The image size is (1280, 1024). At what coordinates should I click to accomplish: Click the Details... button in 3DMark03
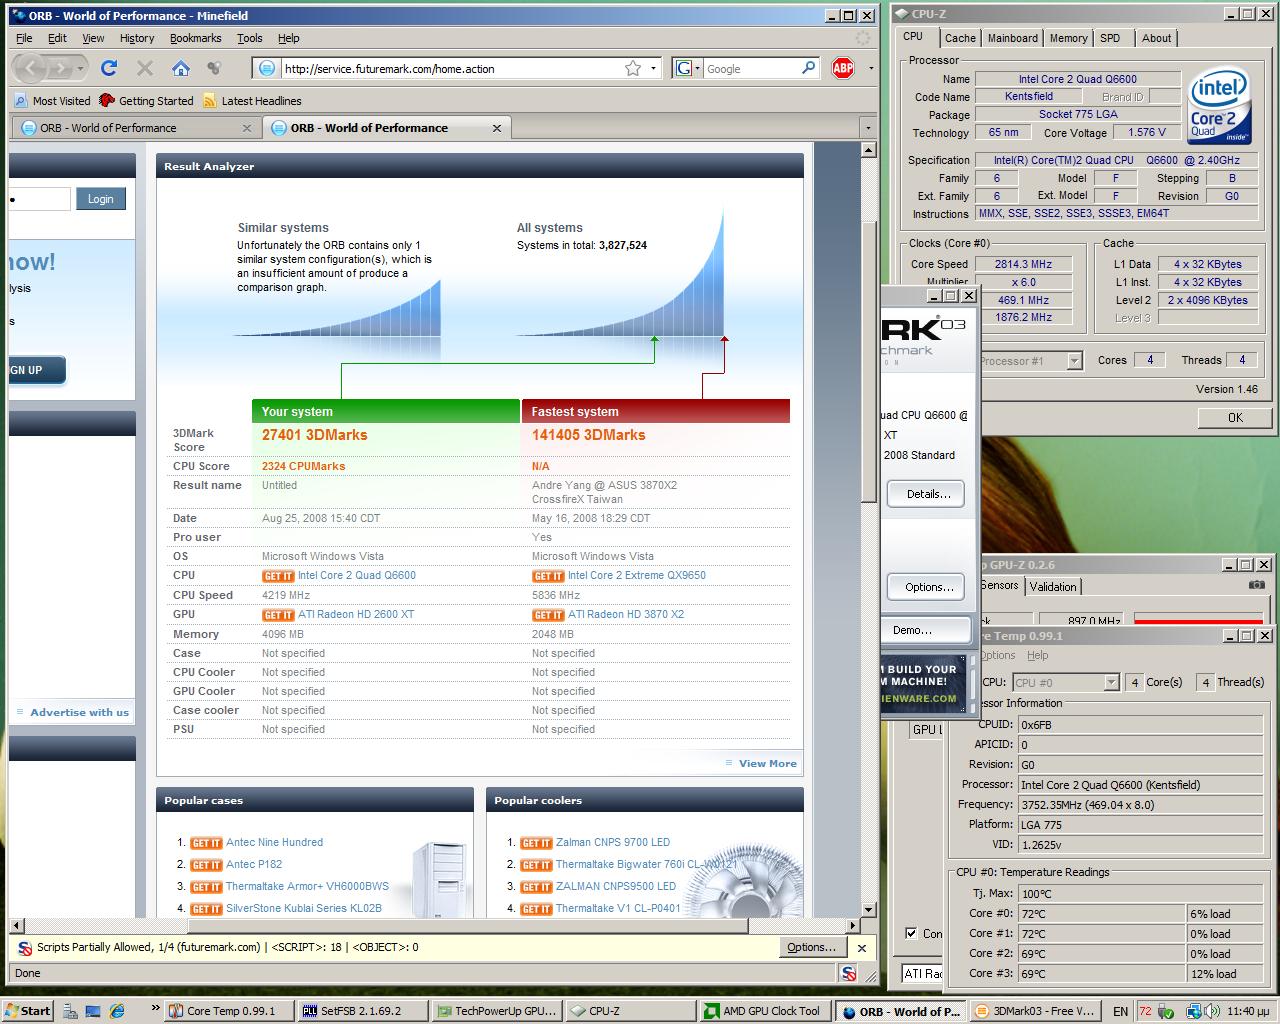[x=928, y=494]
